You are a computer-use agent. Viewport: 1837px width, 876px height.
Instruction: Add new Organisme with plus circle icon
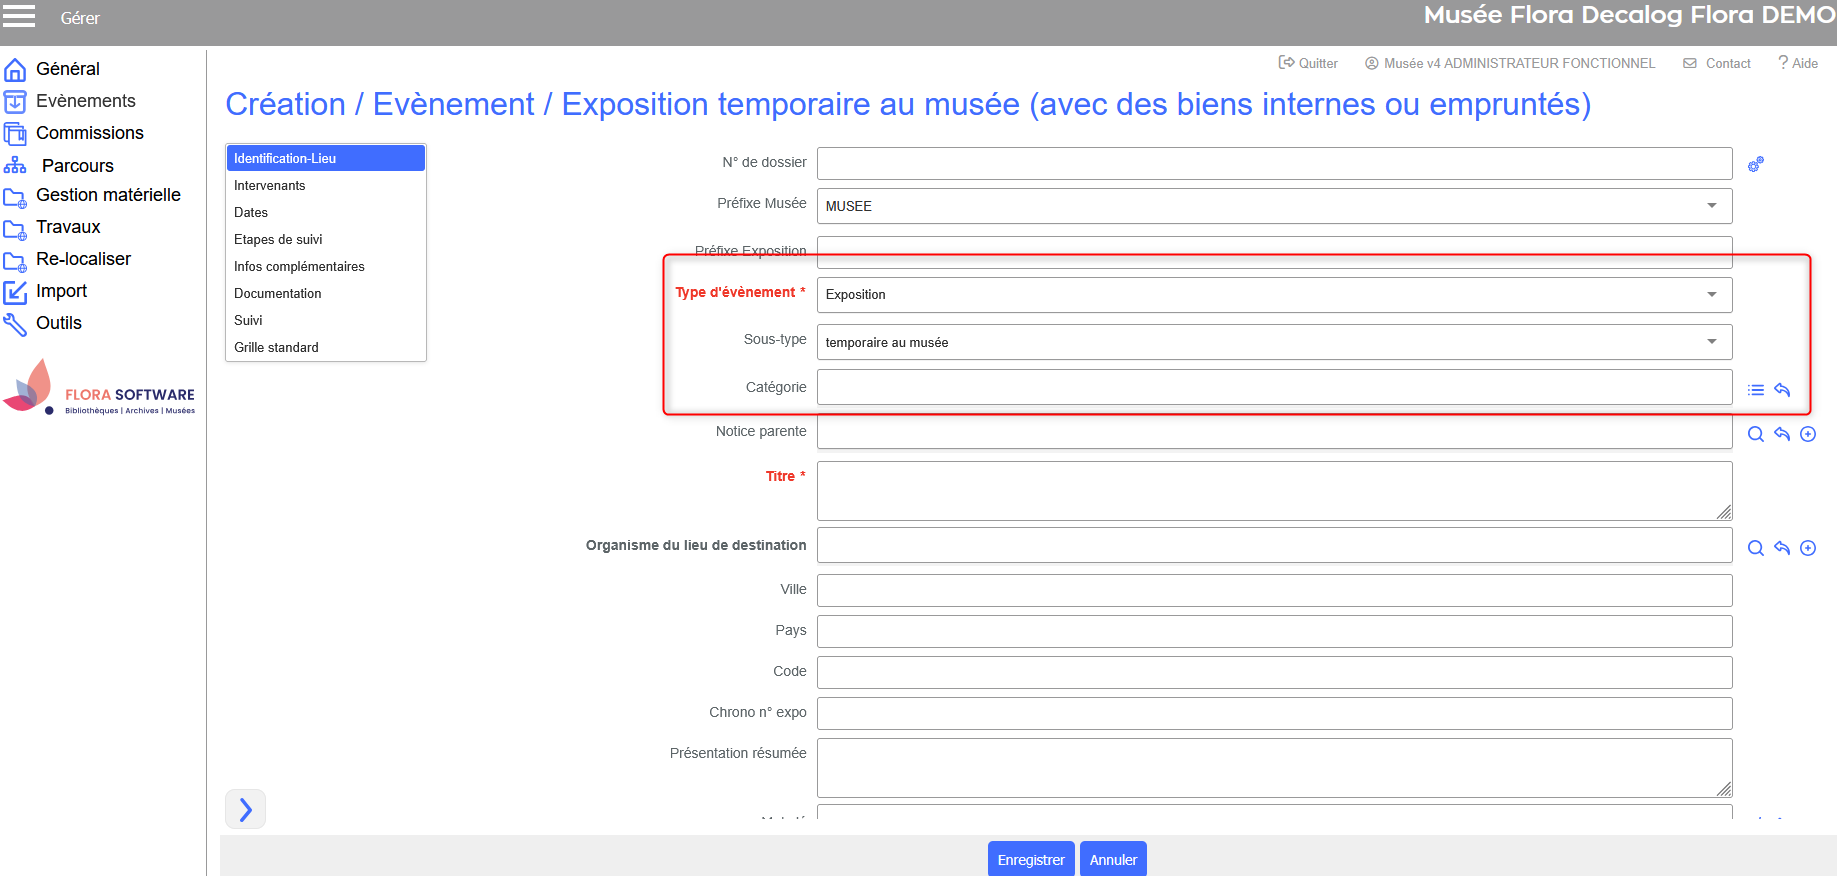(1808, 548)
